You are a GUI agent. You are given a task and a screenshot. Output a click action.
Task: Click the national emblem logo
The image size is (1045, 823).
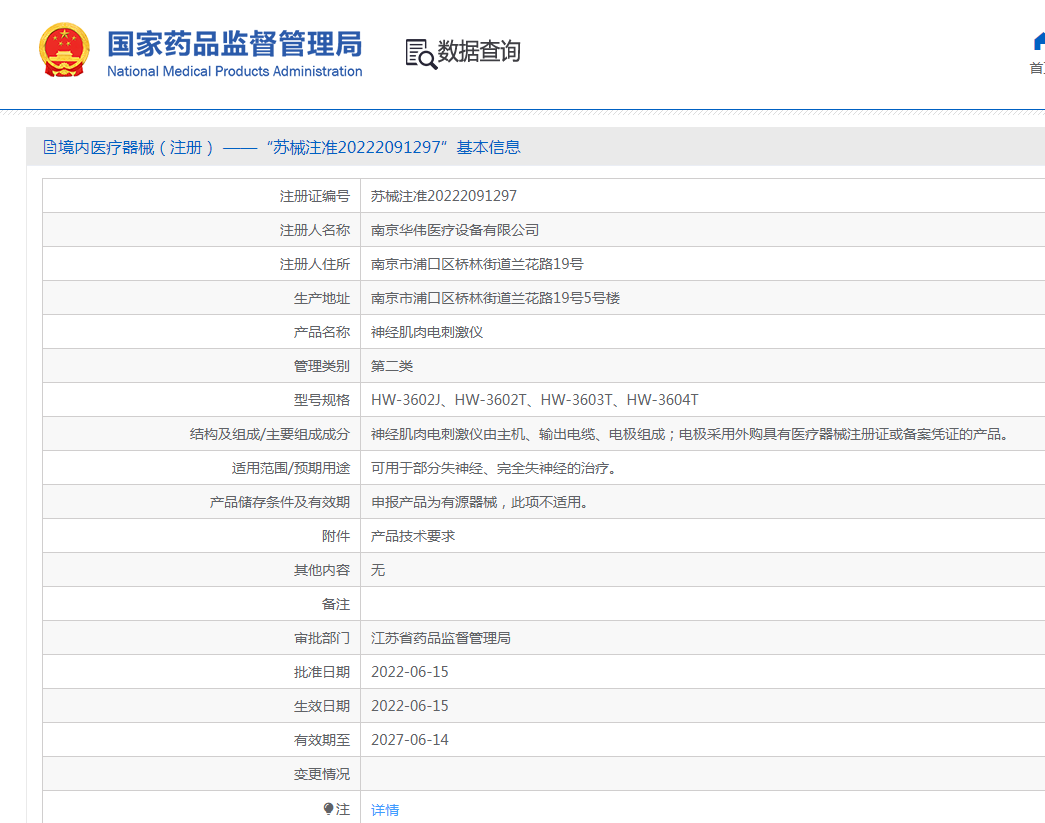64,50
